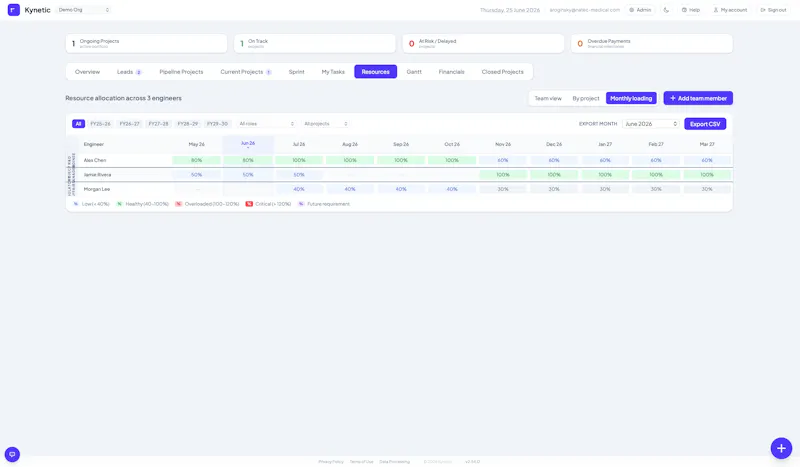Viewport: 800px width, 467px height.
Task: Click the At Risk / Delayed card
Action: tap(483, 43)
